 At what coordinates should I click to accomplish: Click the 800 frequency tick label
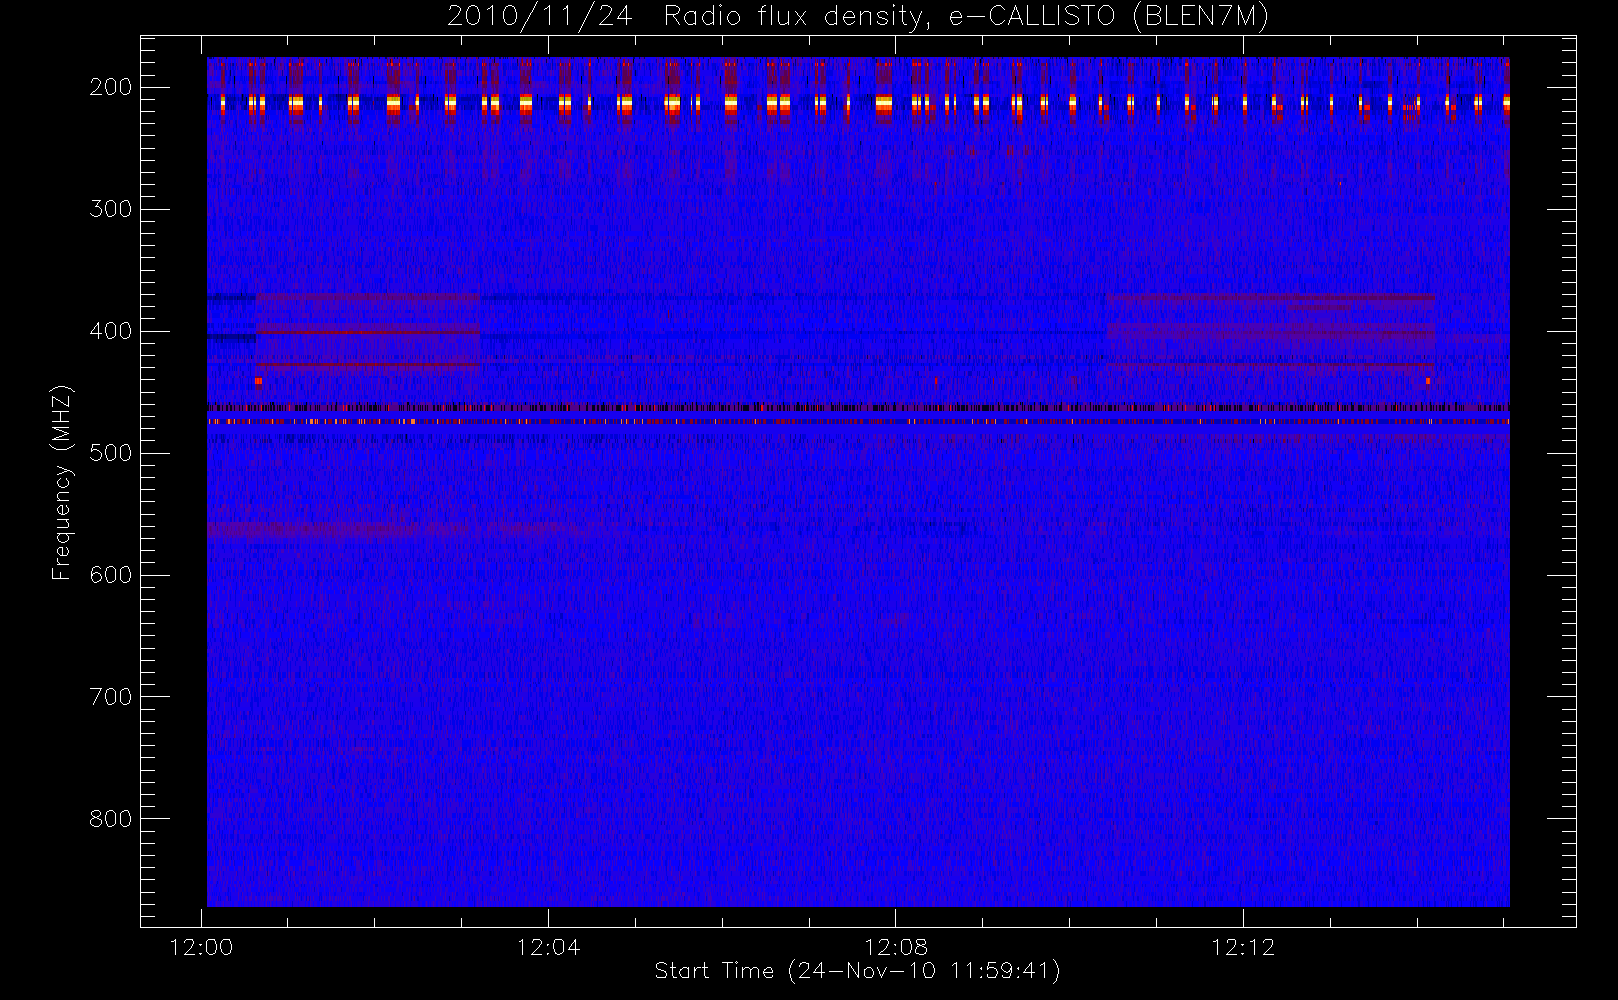click(x=111, y=819)
